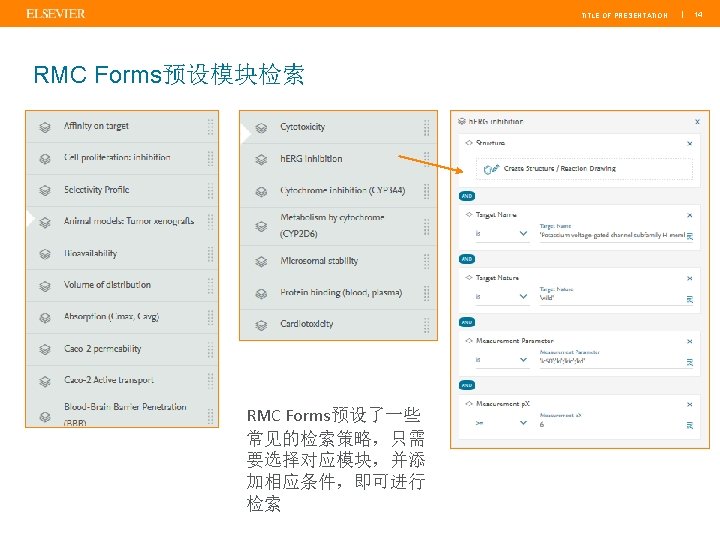Click the structure drawing icon in Create Structure box
The height and width of the screenshot is (540, 720).
point(491,169)
